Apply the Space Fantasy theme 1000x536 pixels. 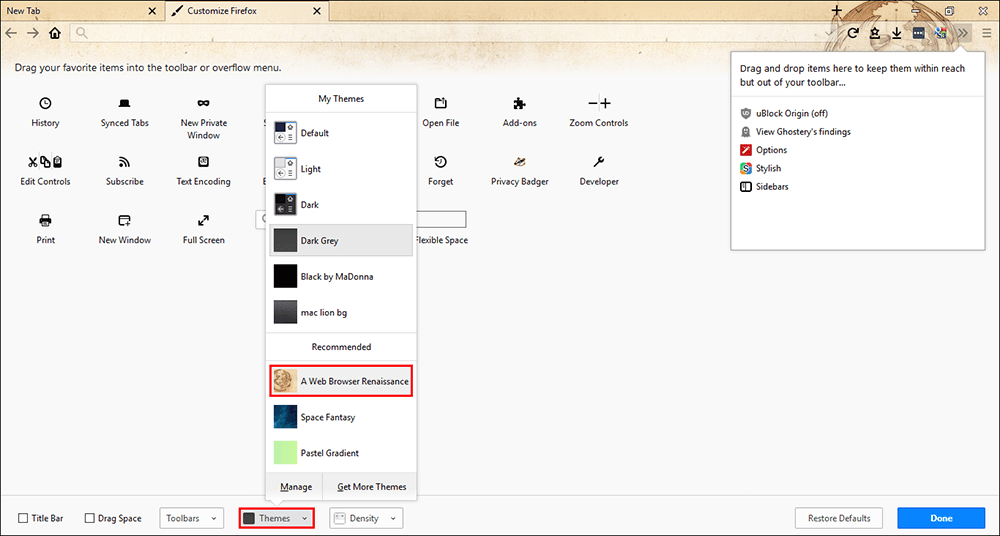[x=341, y=417]
